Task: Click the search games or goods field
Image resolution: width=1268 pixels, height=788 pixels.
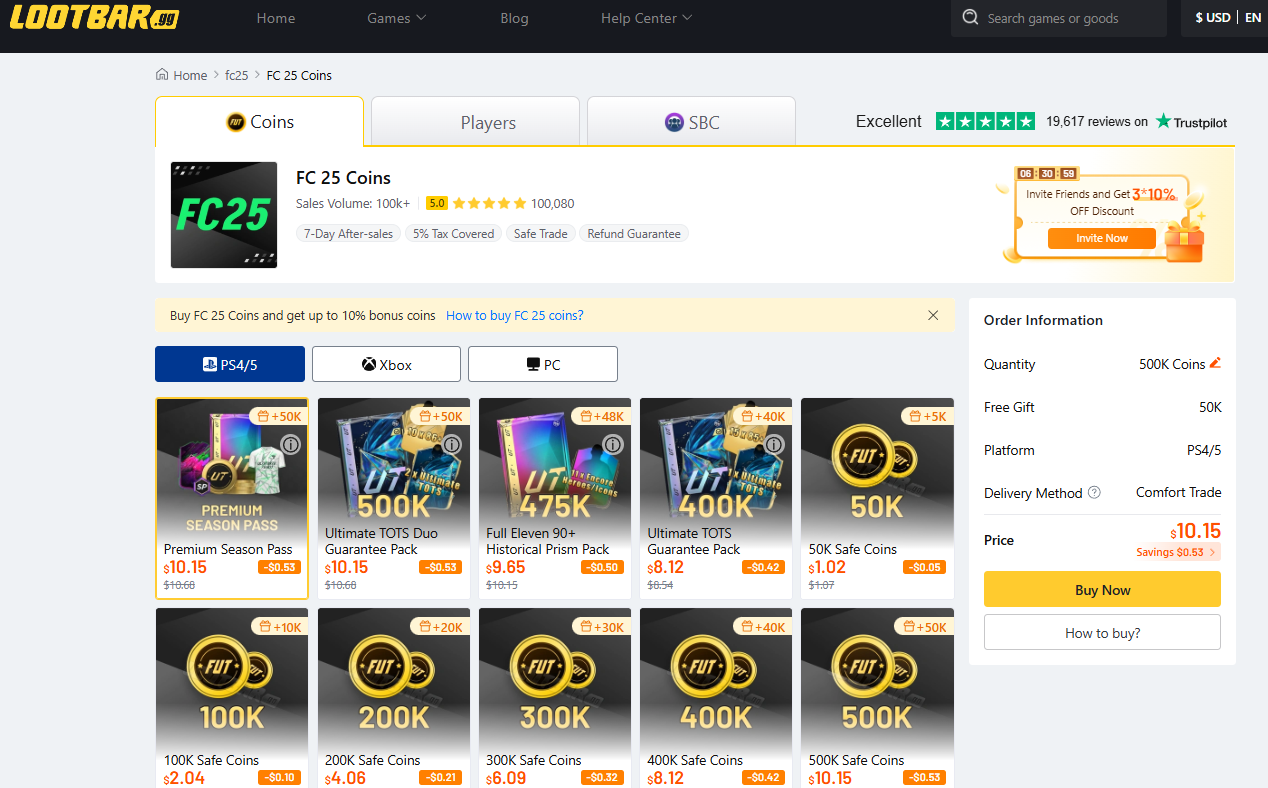Action: pyautogui.click(x=1058, y=18)
